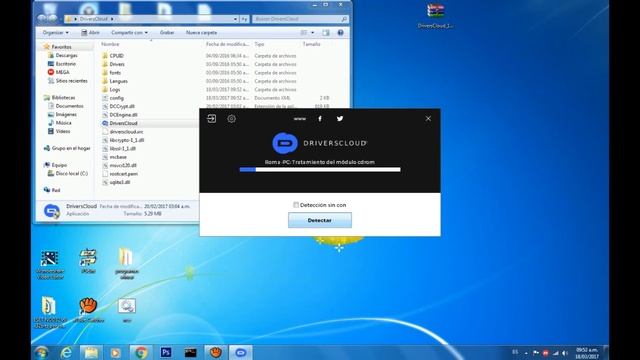Viewport: 640px width, 360px height.
Task: Sort by the Nombre column header
Action: coord(110,44)
